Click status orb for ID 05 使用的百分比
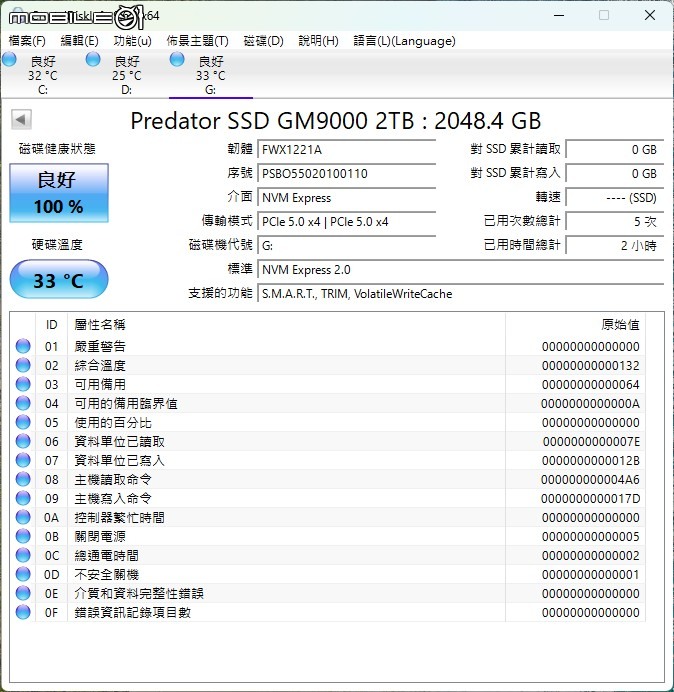This screenshot has height=692, width=674. (23, 422)
